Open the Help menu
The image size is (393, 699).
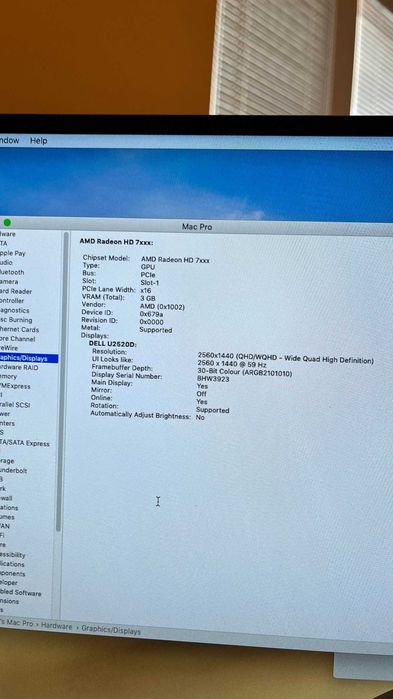click(38, 140)
